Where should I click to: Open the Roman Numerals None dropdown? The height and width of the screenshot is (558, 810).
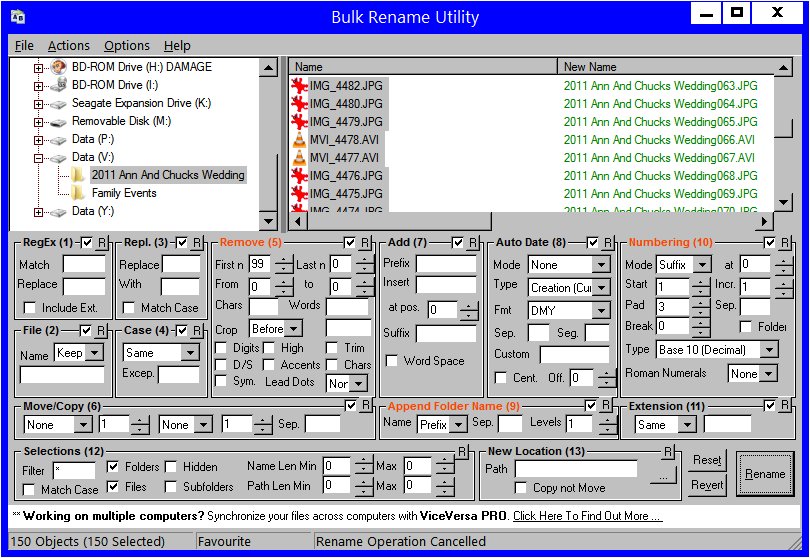click(769, 374)
